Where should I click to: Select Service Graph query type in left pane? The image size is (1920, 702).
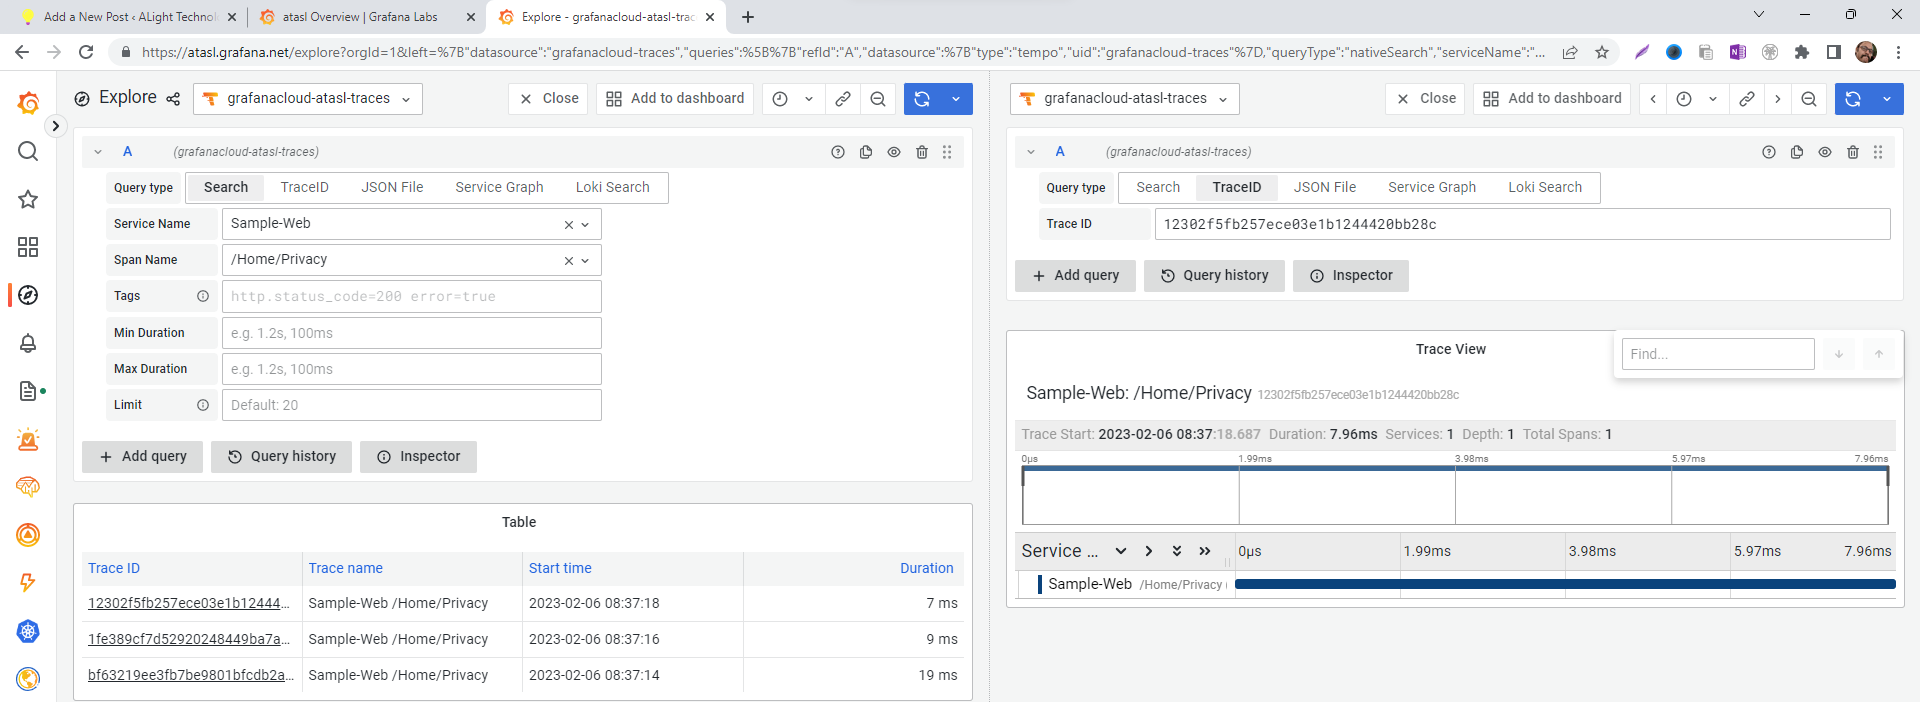[x=499, y=187]
